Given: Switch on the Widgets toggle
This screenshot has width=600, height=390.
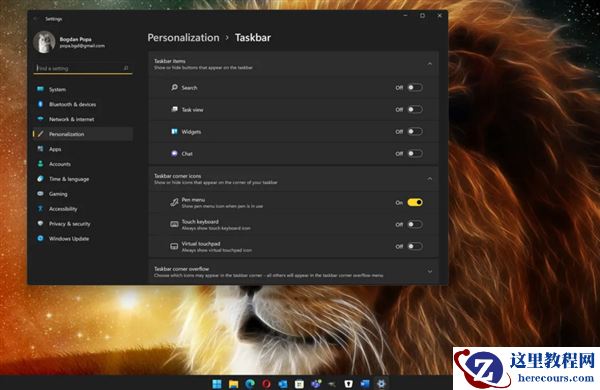Looking at the screenshot, I should (x=415, y=132).
